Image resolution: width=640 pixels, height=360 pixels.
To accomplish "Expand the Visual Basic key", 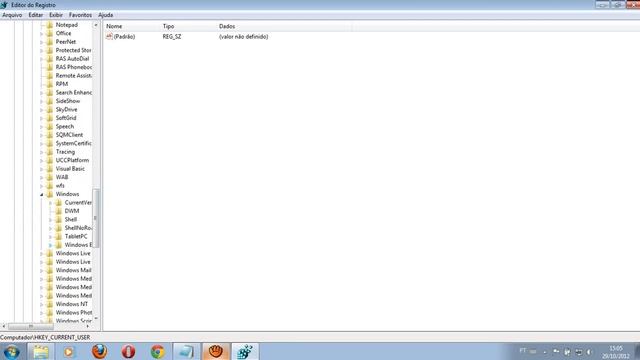I will tap(42, 169).
